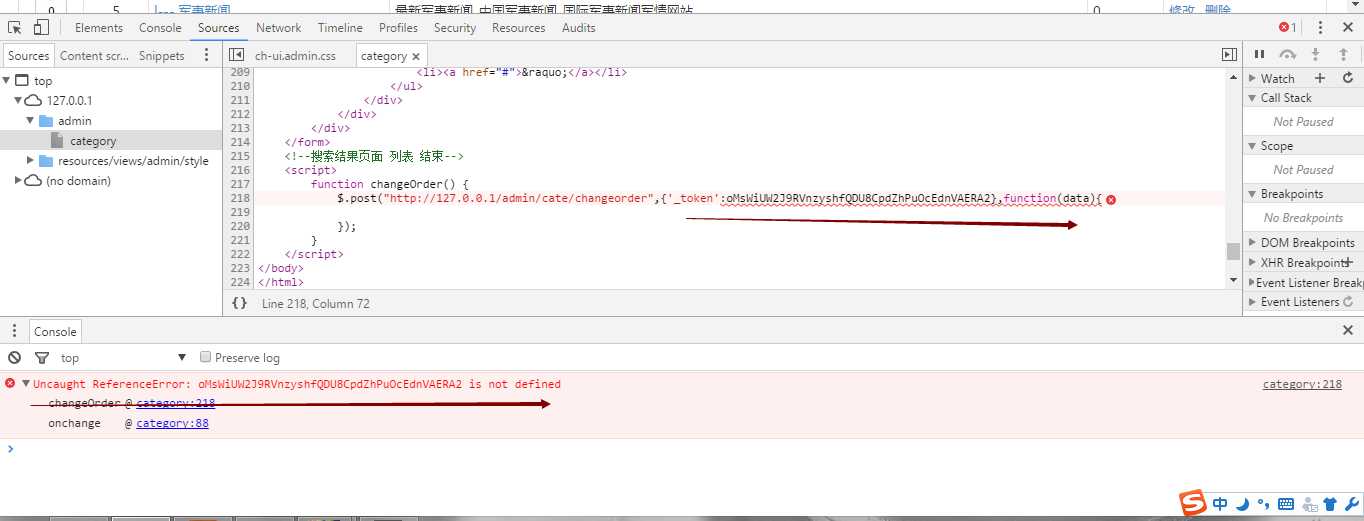1364x521 pixels.
Task: Pause script execution
Action: pyautogui.click(x=1259, y=55)
